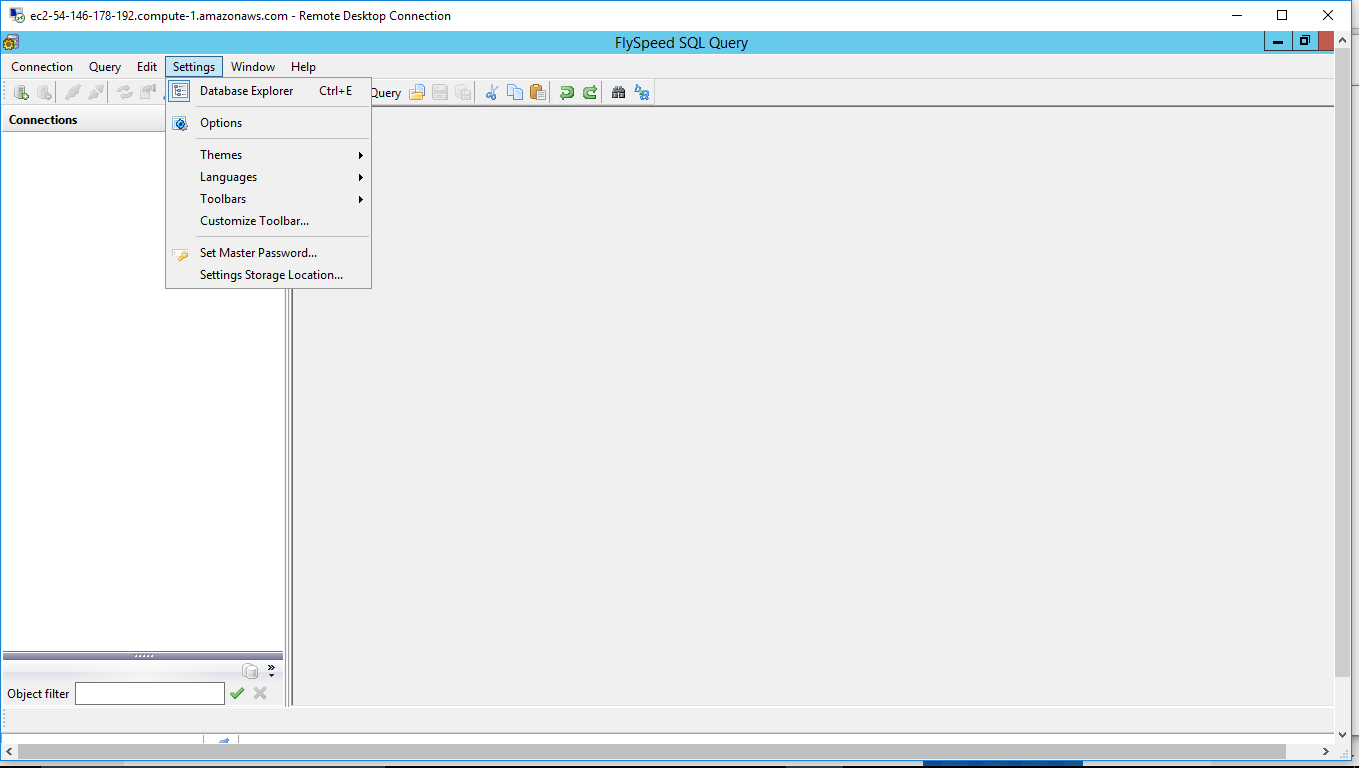Click the database icon above Object filter
The height and width of the screenshot is (768, 1359).
click(x=250, y=670)
